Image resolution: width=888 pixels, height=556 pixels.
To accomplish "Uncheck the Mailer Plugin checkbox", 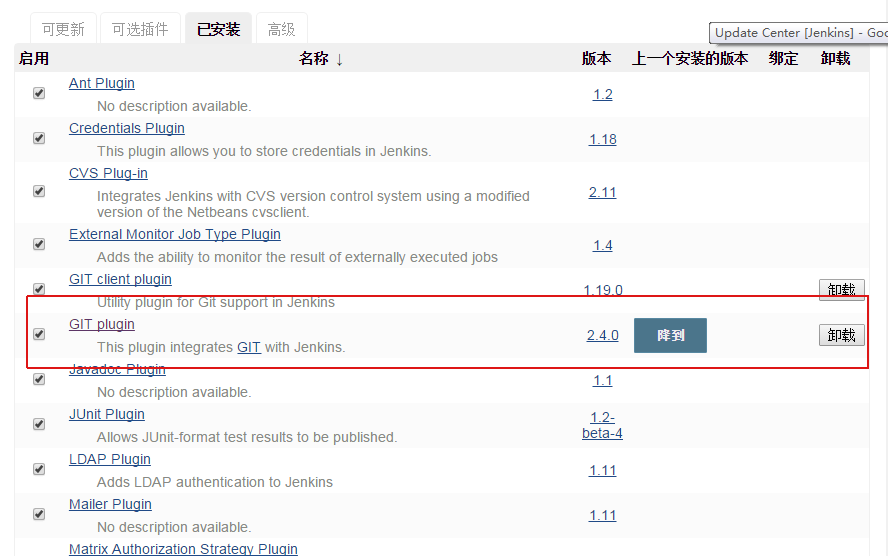I will tap(39, 514).
